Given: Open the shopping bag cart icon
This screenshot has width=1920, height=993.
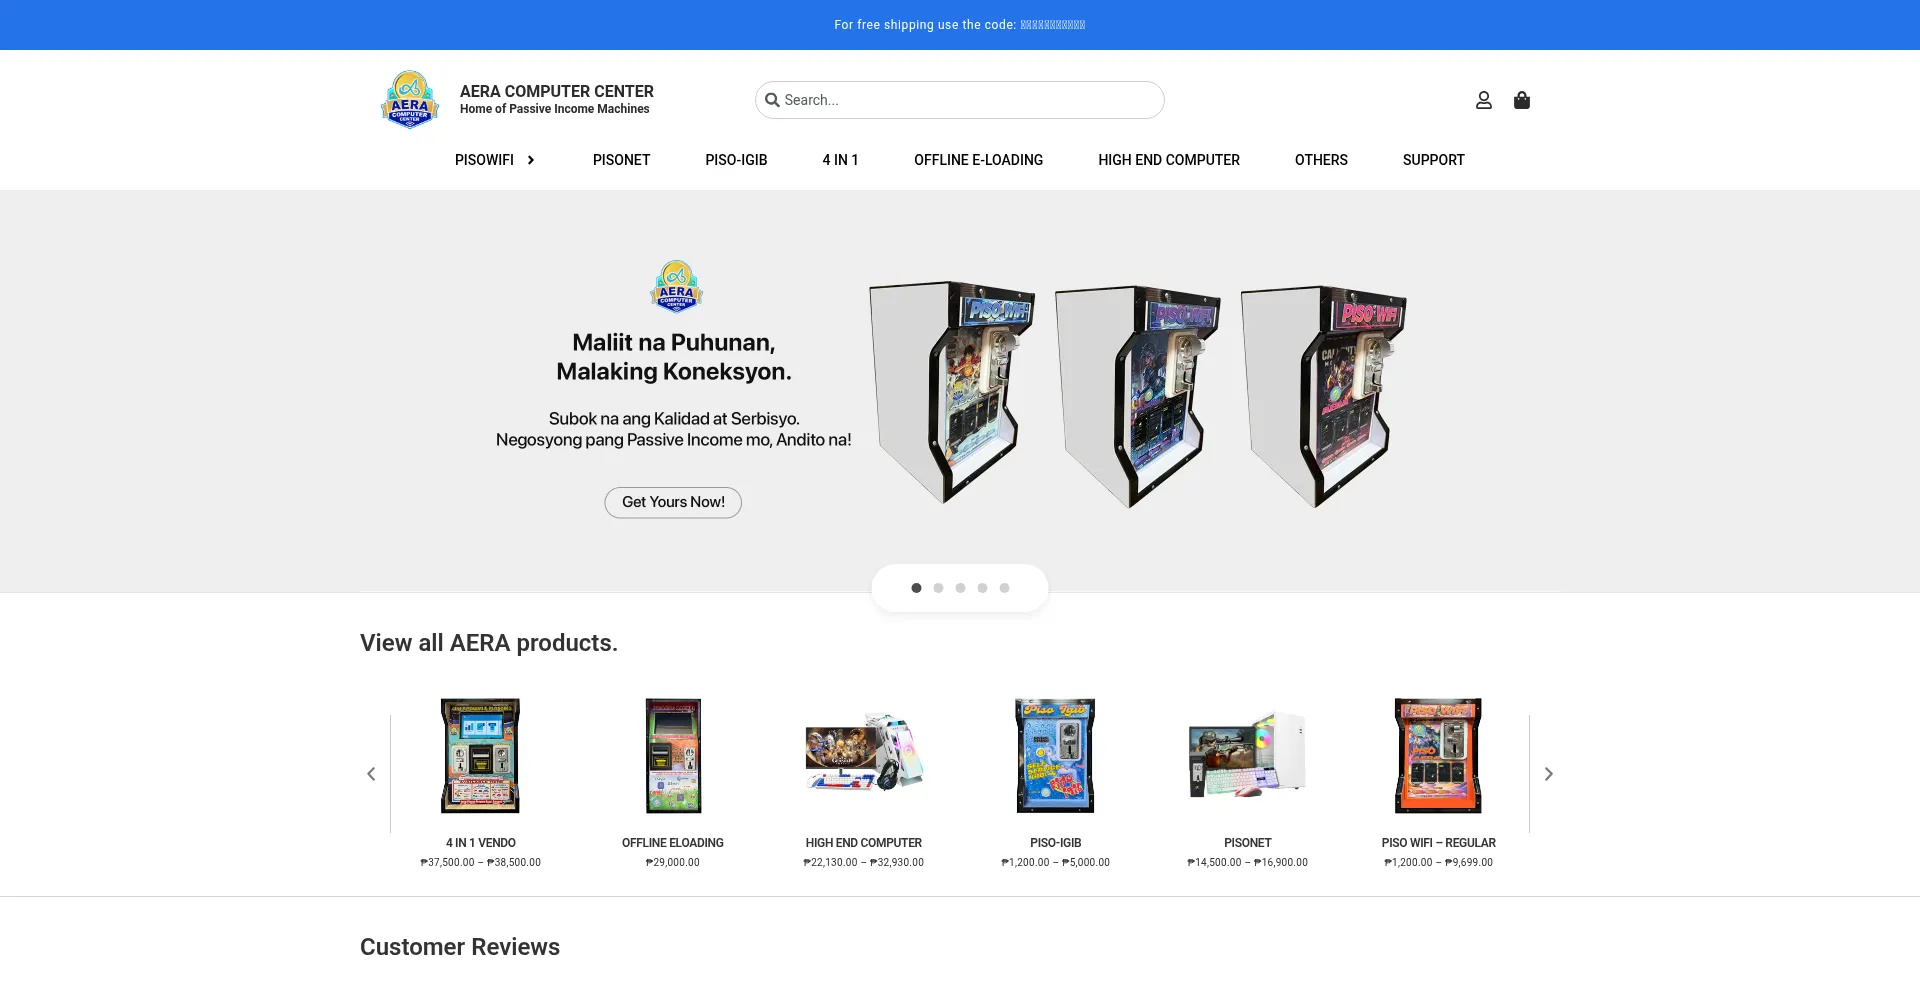Looking at the screenshot, I should click(1522, 100).
